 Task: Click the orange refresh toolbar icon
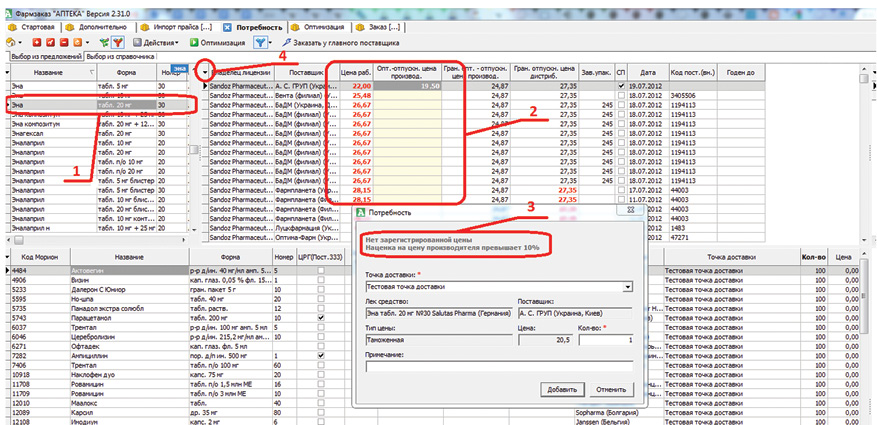(78, 42)
